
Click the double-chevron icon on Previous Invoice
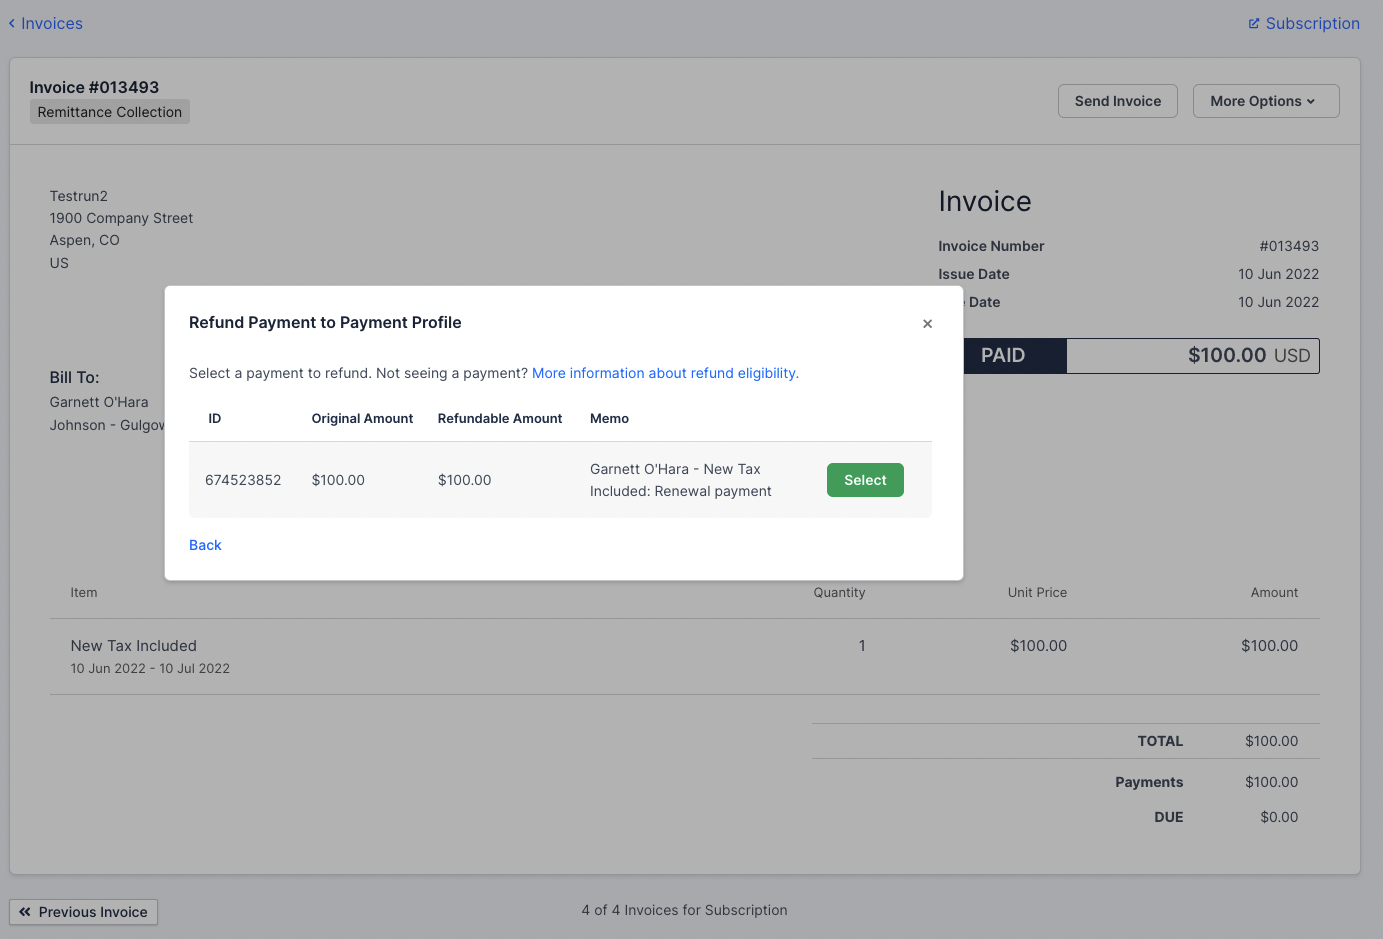tap(25, 912)
